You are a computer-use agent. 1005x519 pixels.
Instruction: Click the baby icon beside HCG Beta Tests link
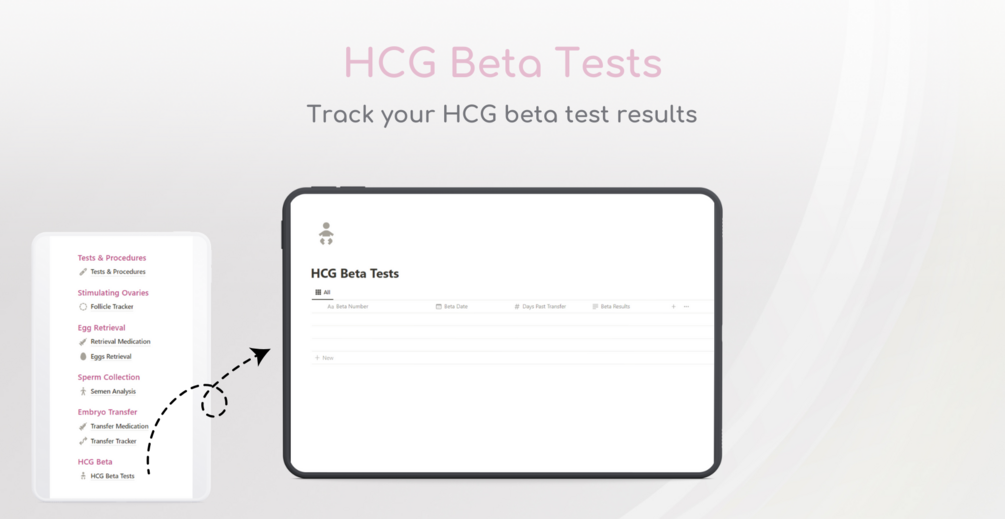click(83, 476)
